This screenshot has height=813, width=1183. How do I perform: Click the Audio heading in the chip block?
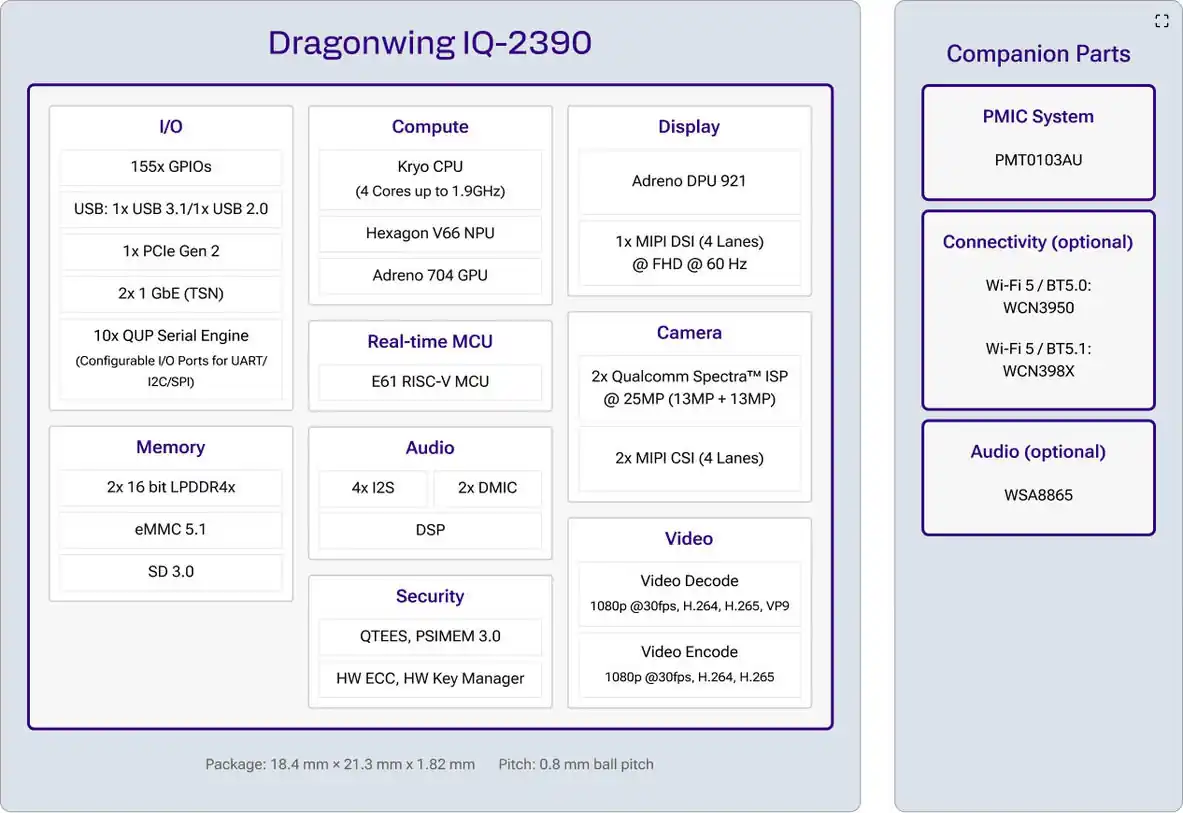(430, 448)
